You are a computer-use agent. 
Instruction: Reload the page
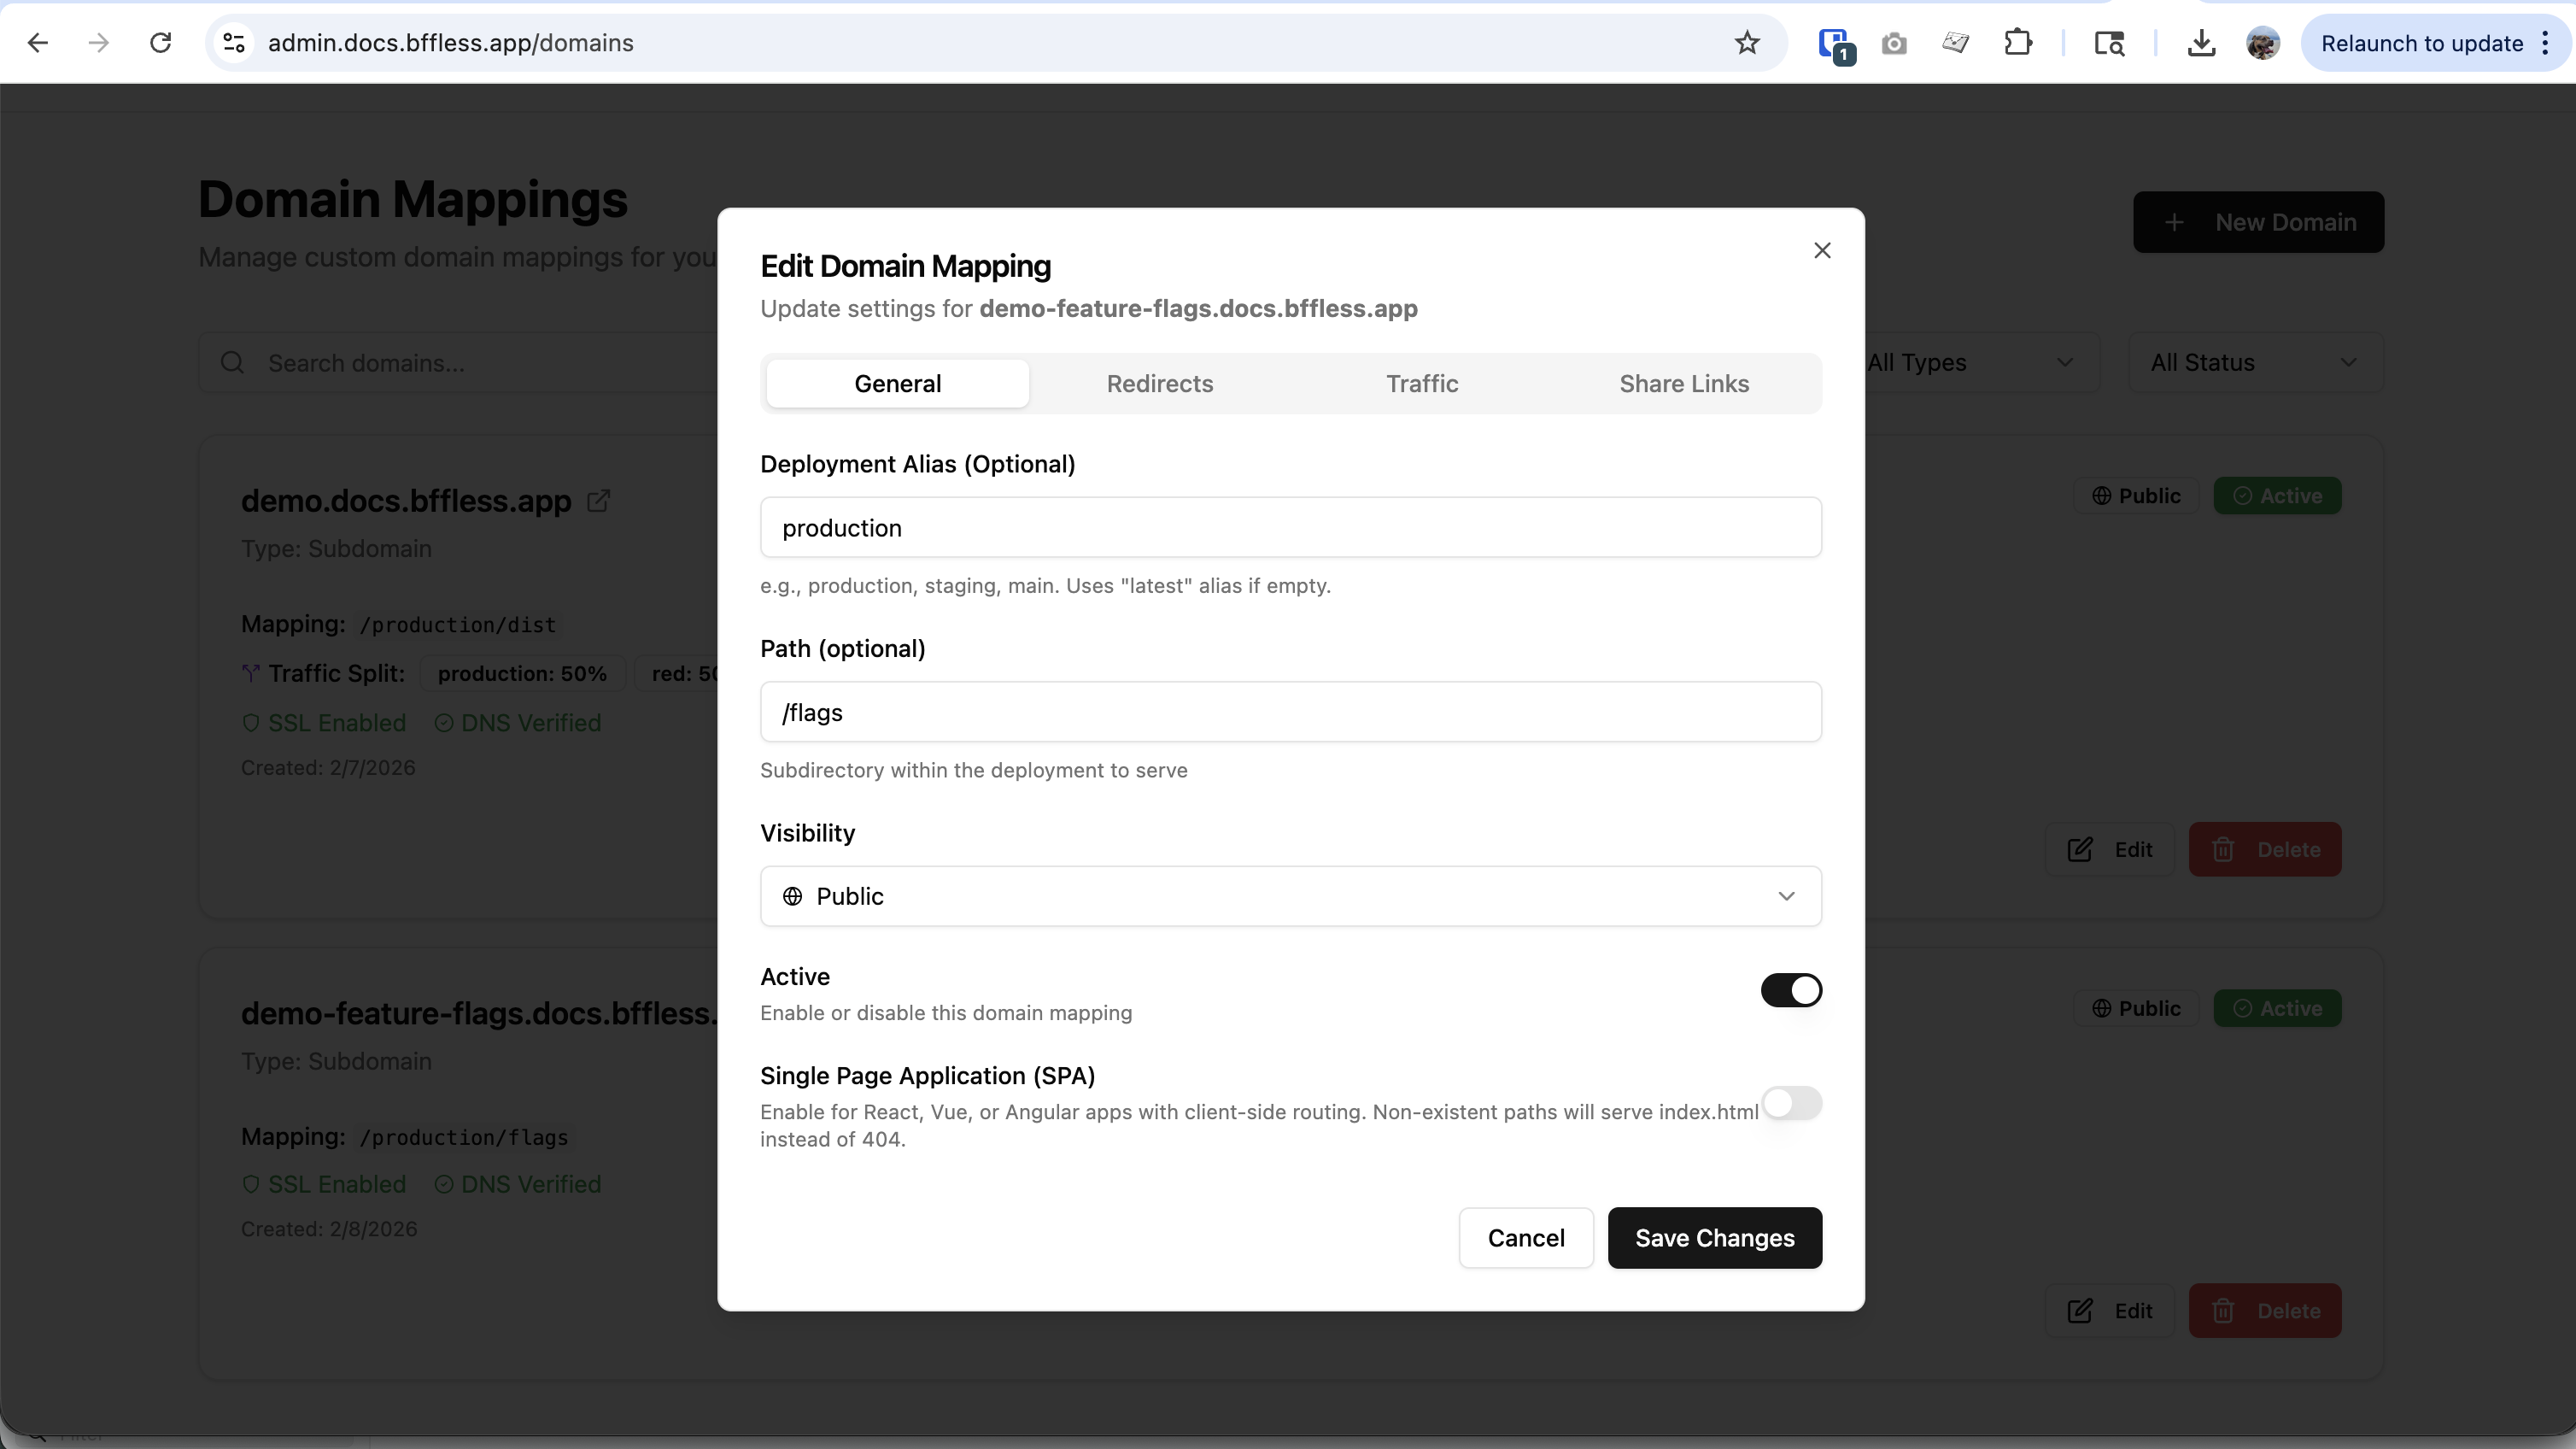tap(160, 43)
